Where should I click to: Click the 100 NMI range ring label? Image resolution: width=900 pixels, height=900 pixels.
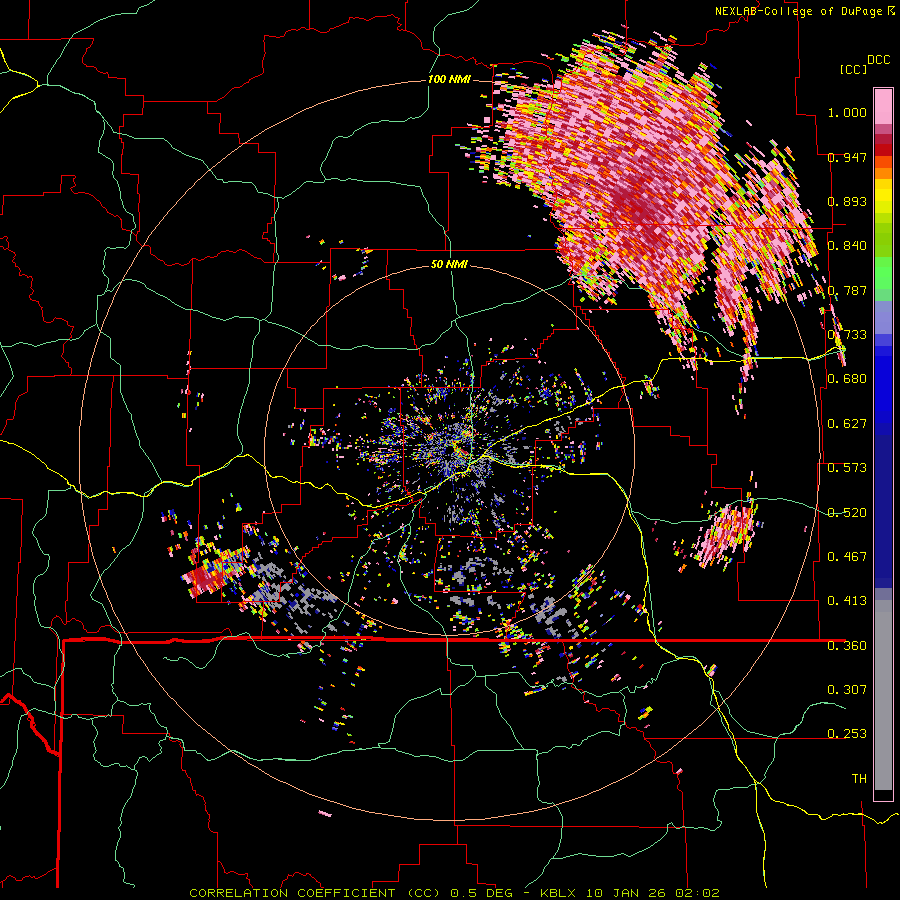pyautogui.click(x=449, y=79)
